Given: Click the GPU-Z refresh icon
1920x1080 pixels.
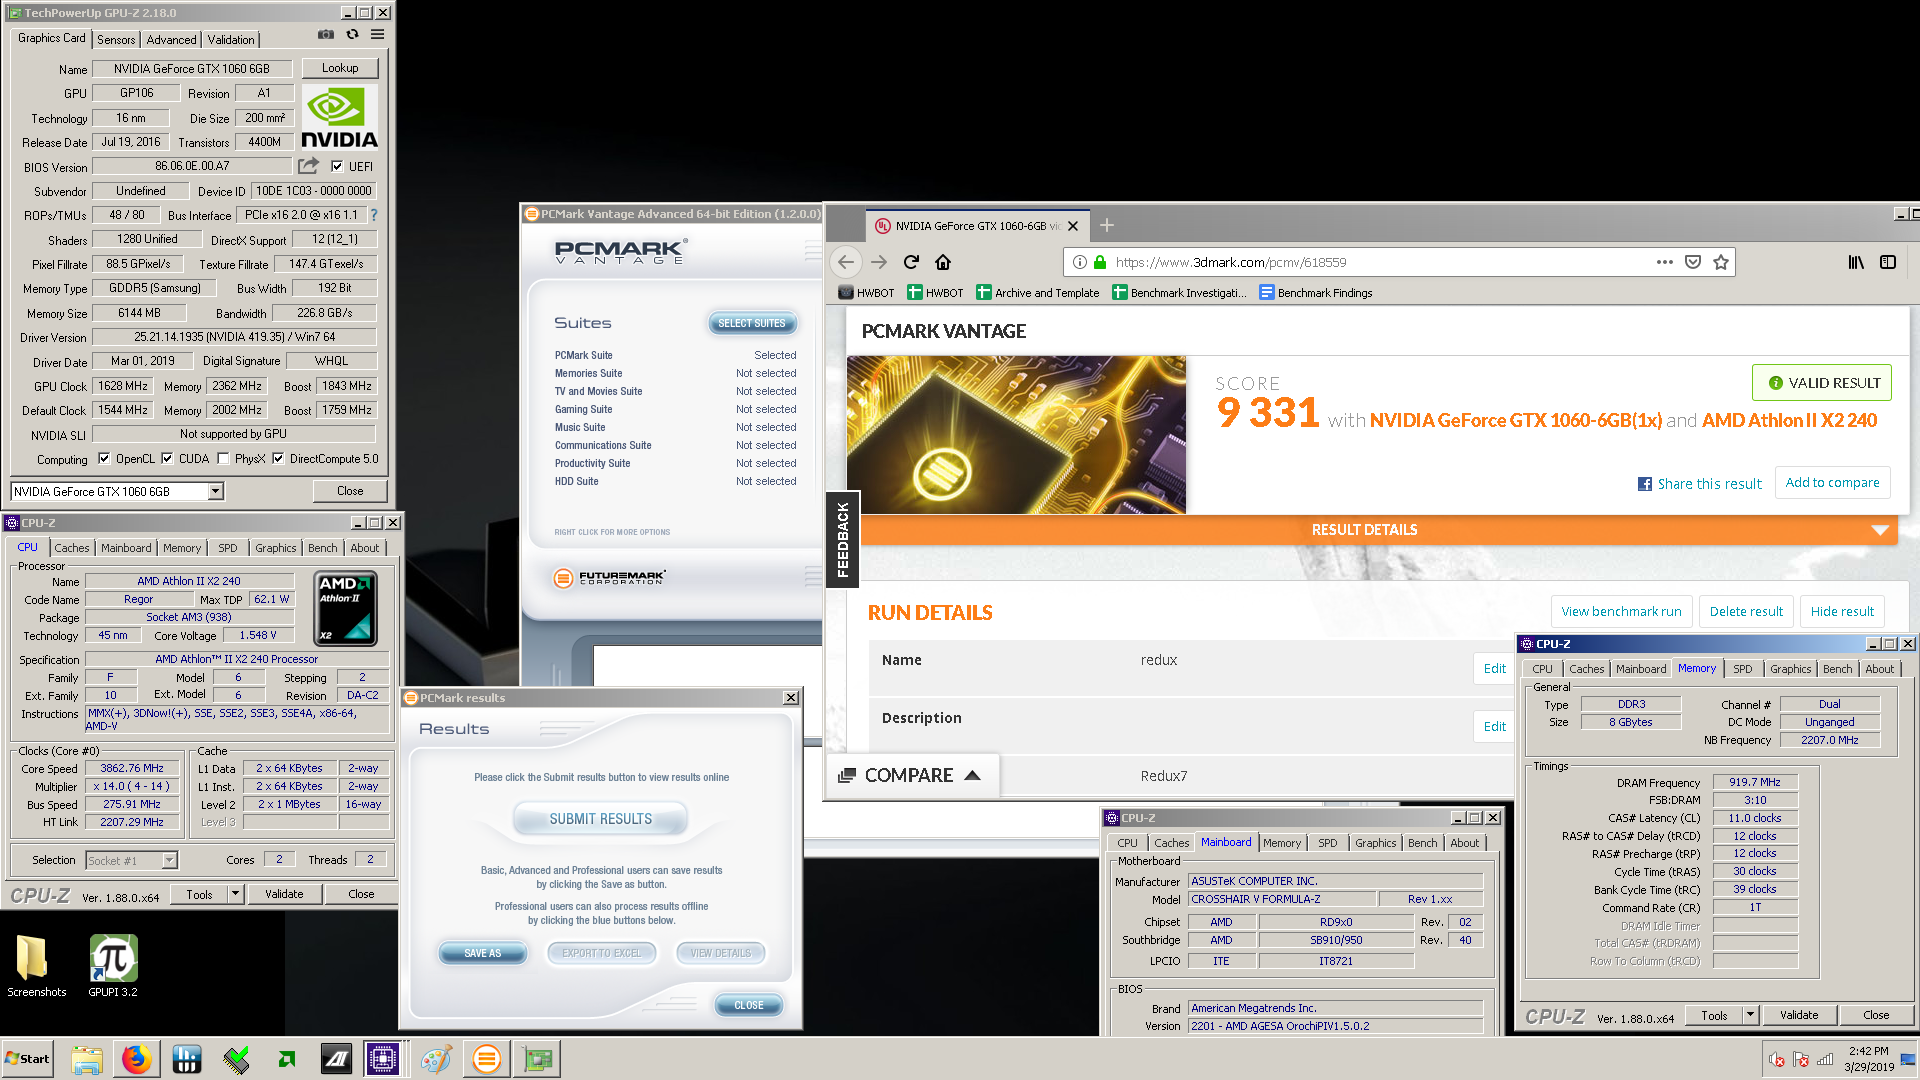Looking at the screenshot, I should 352,35.
